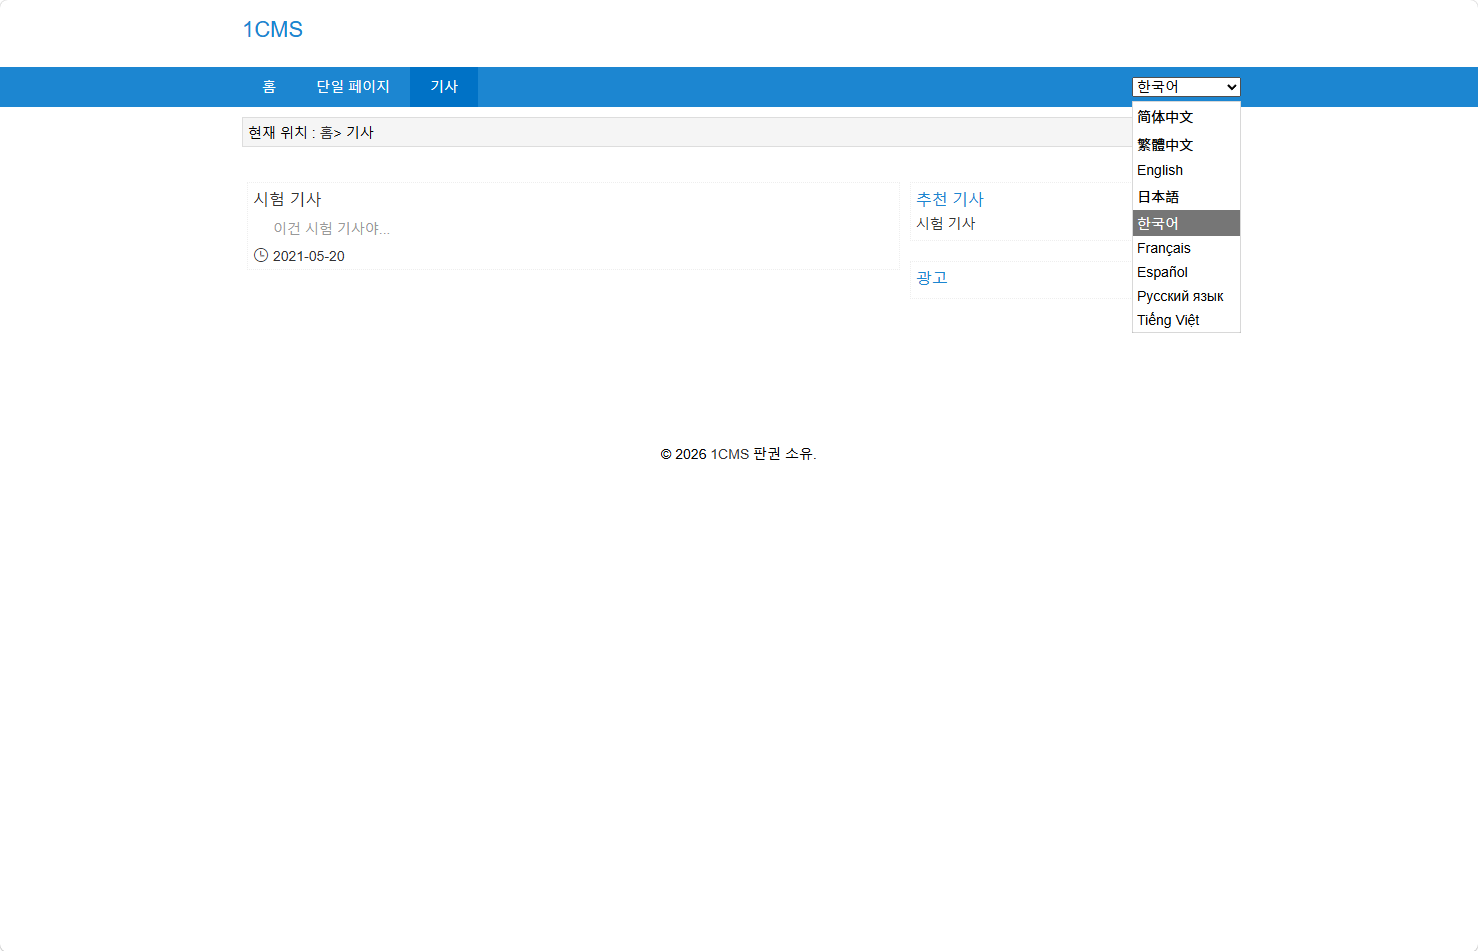Choose 简体中文 from the language list
Viewport: 1478px width, 951px height.
1165,117
